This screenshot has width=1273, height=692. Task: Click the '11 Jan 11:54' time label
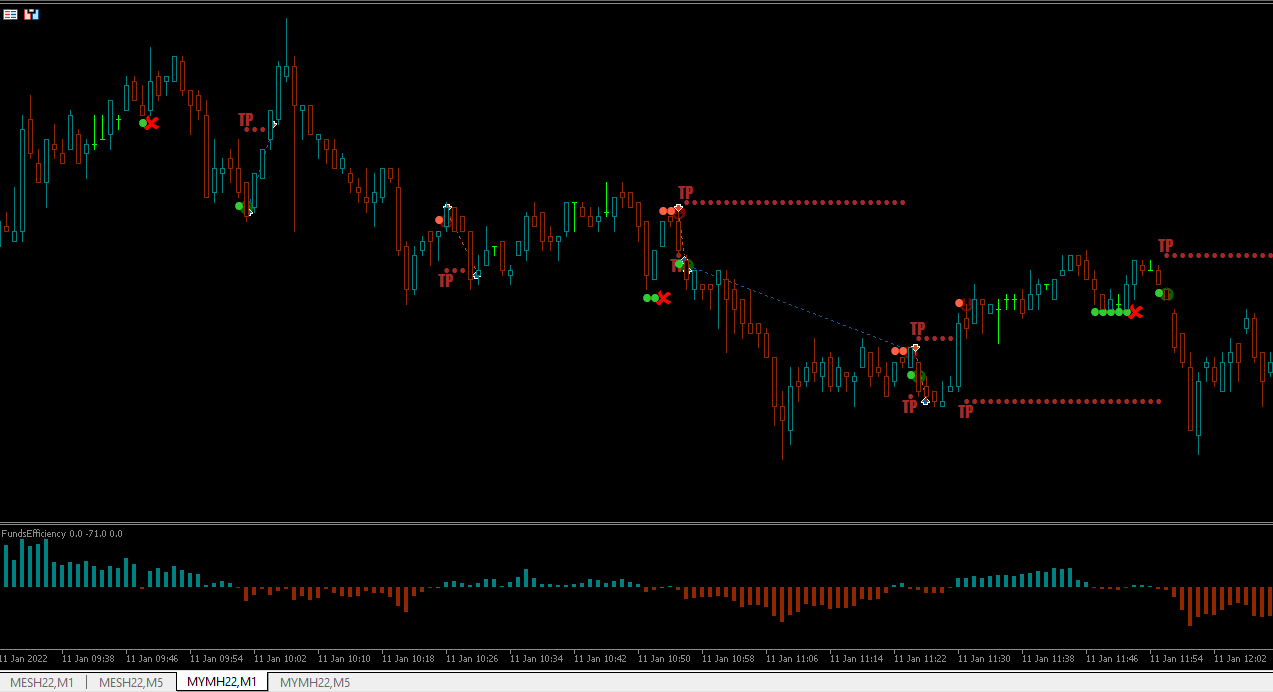coord(1176,659)
